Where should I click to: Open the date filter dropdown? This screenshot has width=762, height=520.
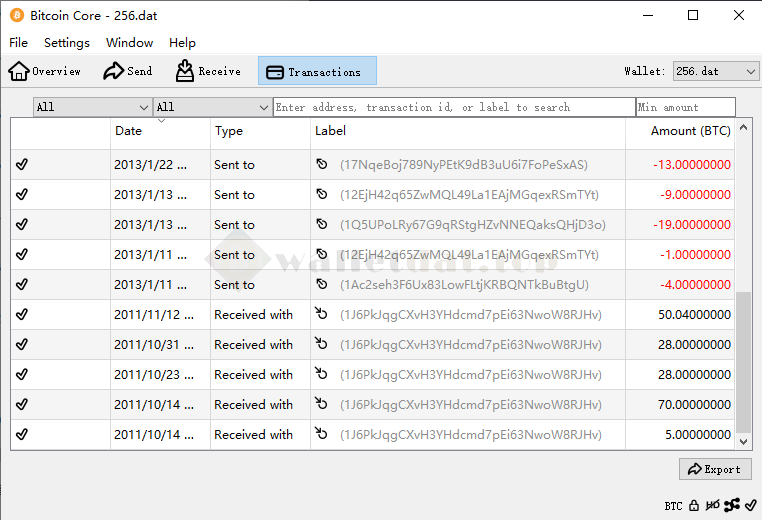(x=92, y=107)
